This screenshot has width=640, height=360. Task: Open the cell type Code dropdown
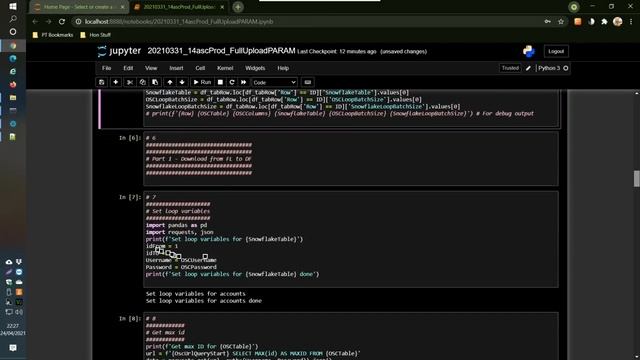click(274, 82)
